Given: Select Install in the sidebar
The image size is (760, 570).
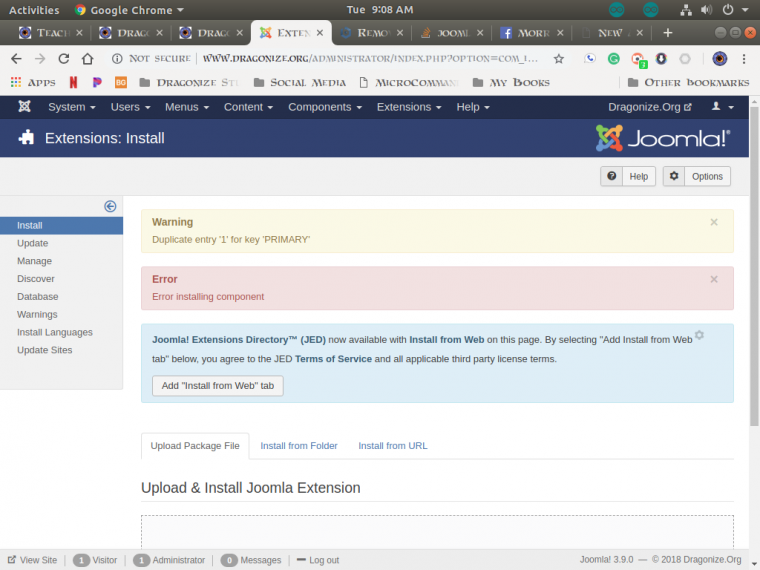Looking at the screenshot, I should click(61, 225).
